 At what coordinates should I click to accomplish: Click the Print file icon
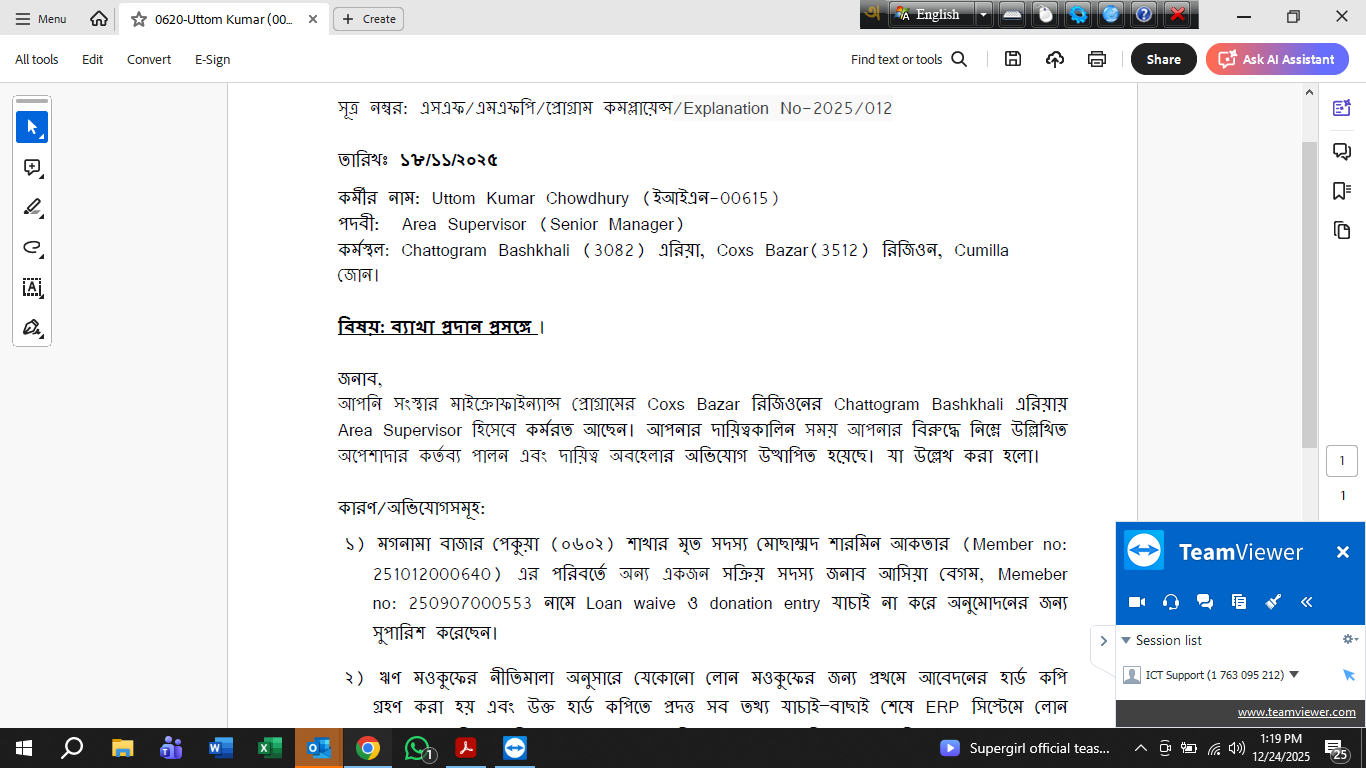pos(1097,59)
